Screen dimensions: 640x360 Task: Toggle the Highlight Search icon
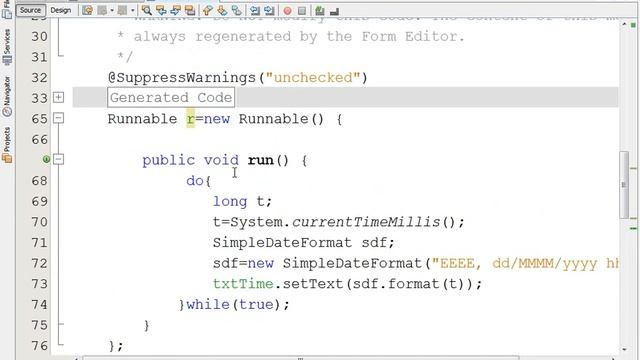click(x=190, y=11)
